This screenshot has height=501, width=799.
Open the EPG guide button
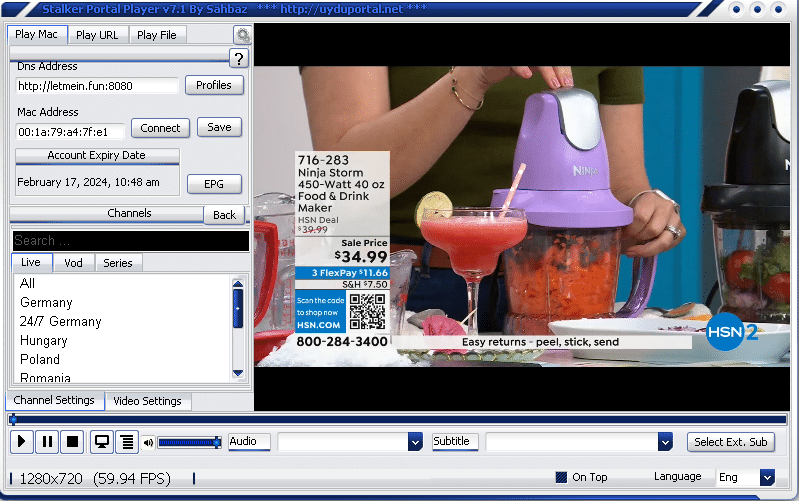(214, 184)
